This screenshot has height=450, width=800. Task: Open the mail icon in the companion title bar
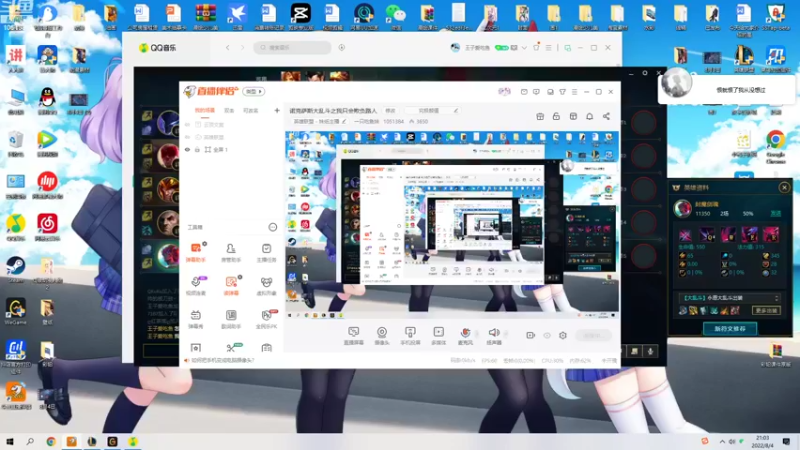point(524,92)
